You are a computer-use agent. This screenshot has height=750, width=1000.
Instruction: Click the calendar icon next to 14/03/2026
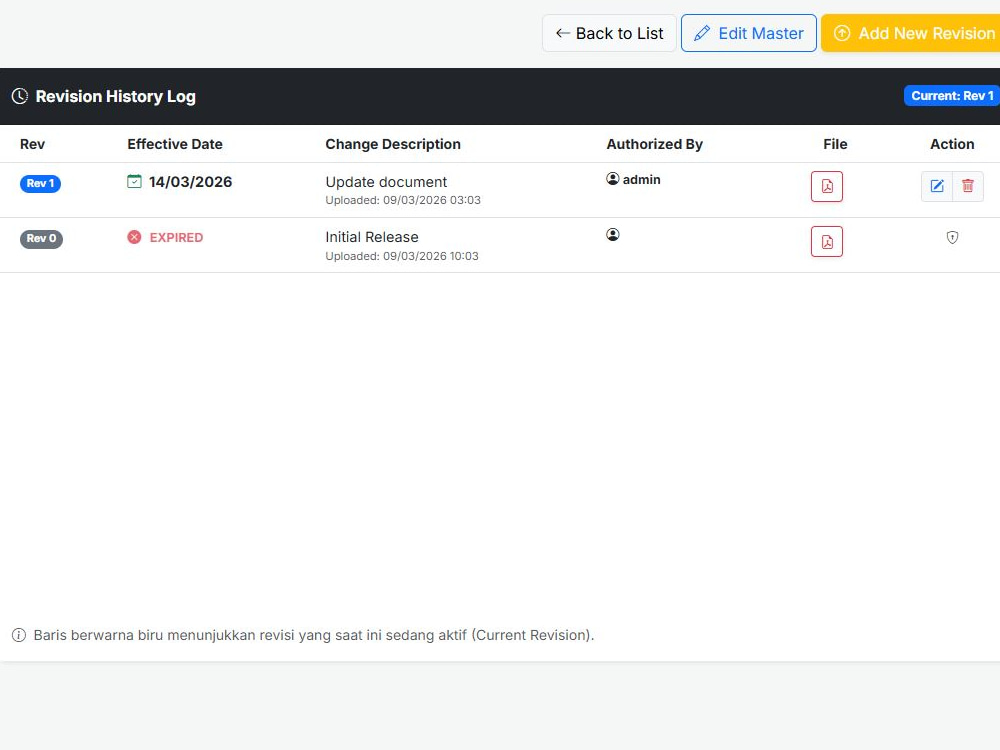pyautogui.click(x=134, y=182)
